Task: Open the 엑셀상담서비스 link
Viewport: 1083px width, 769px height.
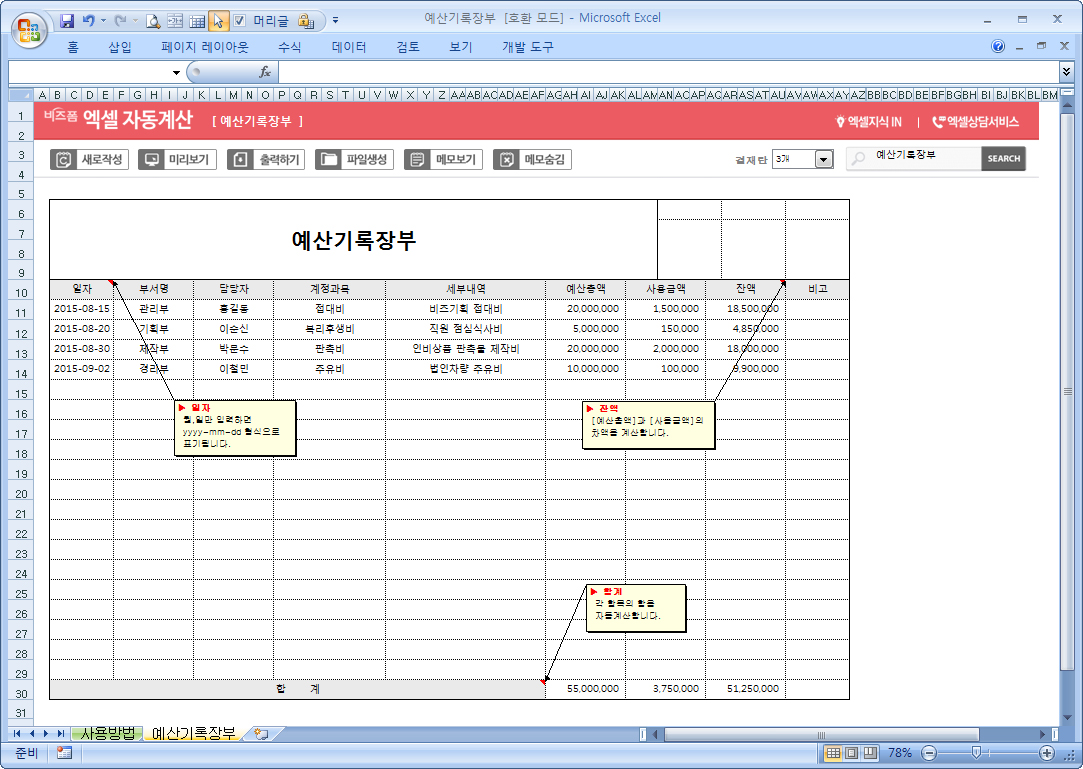Action: tap(976, 122)
